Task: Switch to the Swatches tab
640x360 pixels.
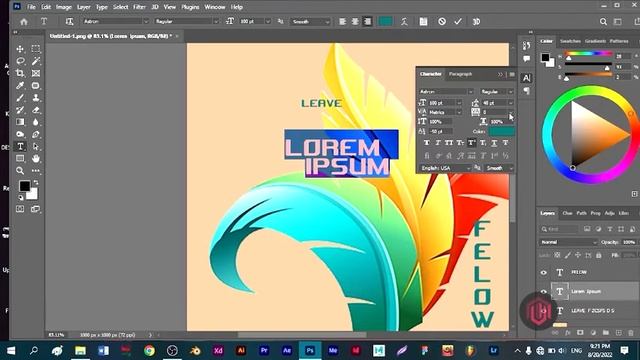Action: pos(570,41)
